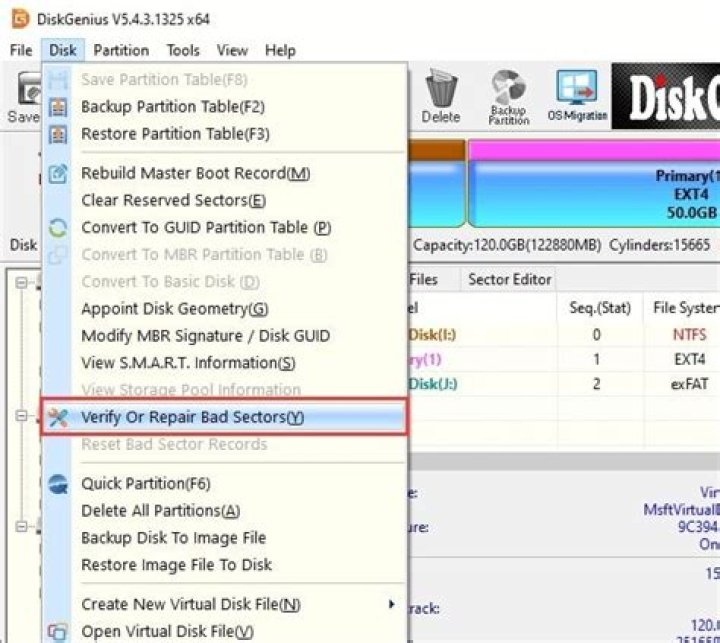Choose Modify MBR Signature / Disk GUID

point(225,336)
